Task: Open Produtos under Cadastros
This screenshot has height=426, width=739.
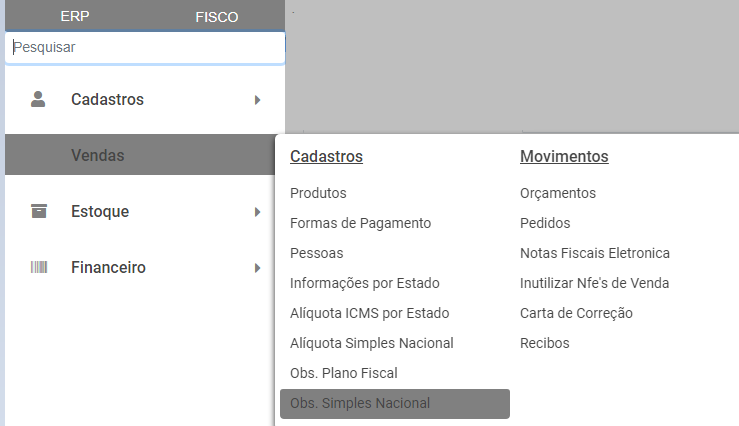Action: 318,193
